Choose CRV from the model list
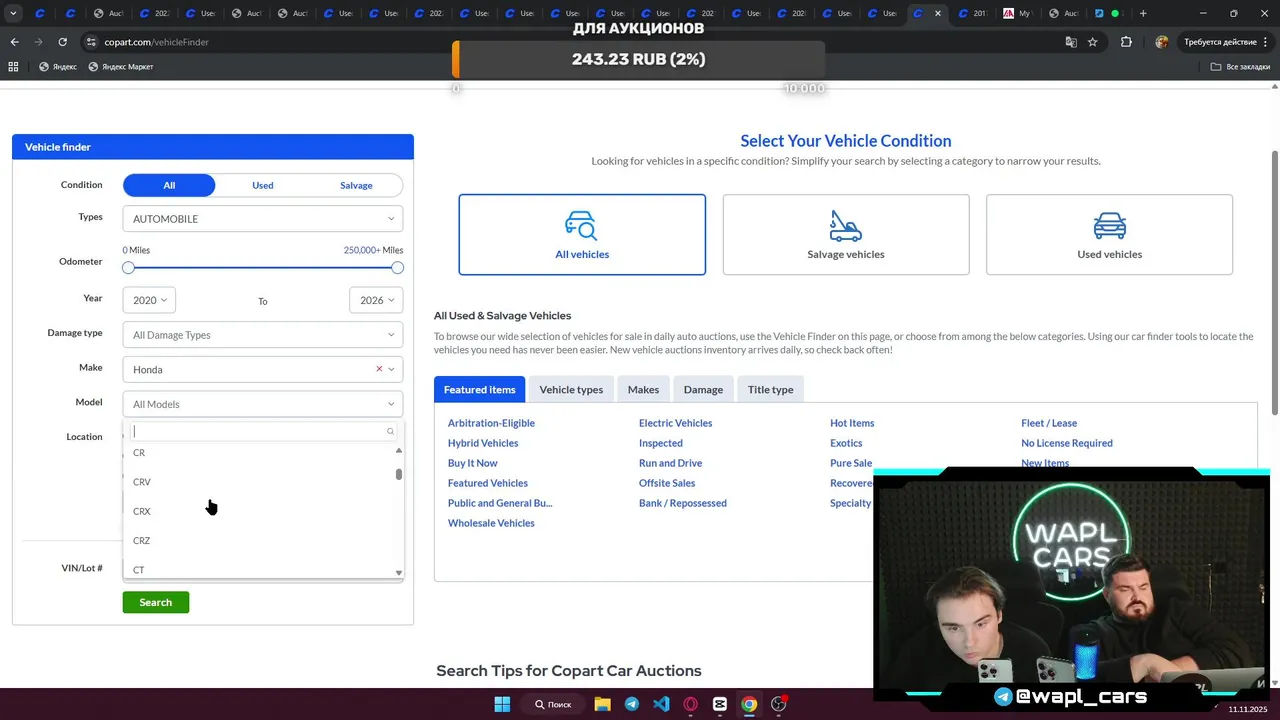This screenshot has height=720, width=1280. point(142,482)
